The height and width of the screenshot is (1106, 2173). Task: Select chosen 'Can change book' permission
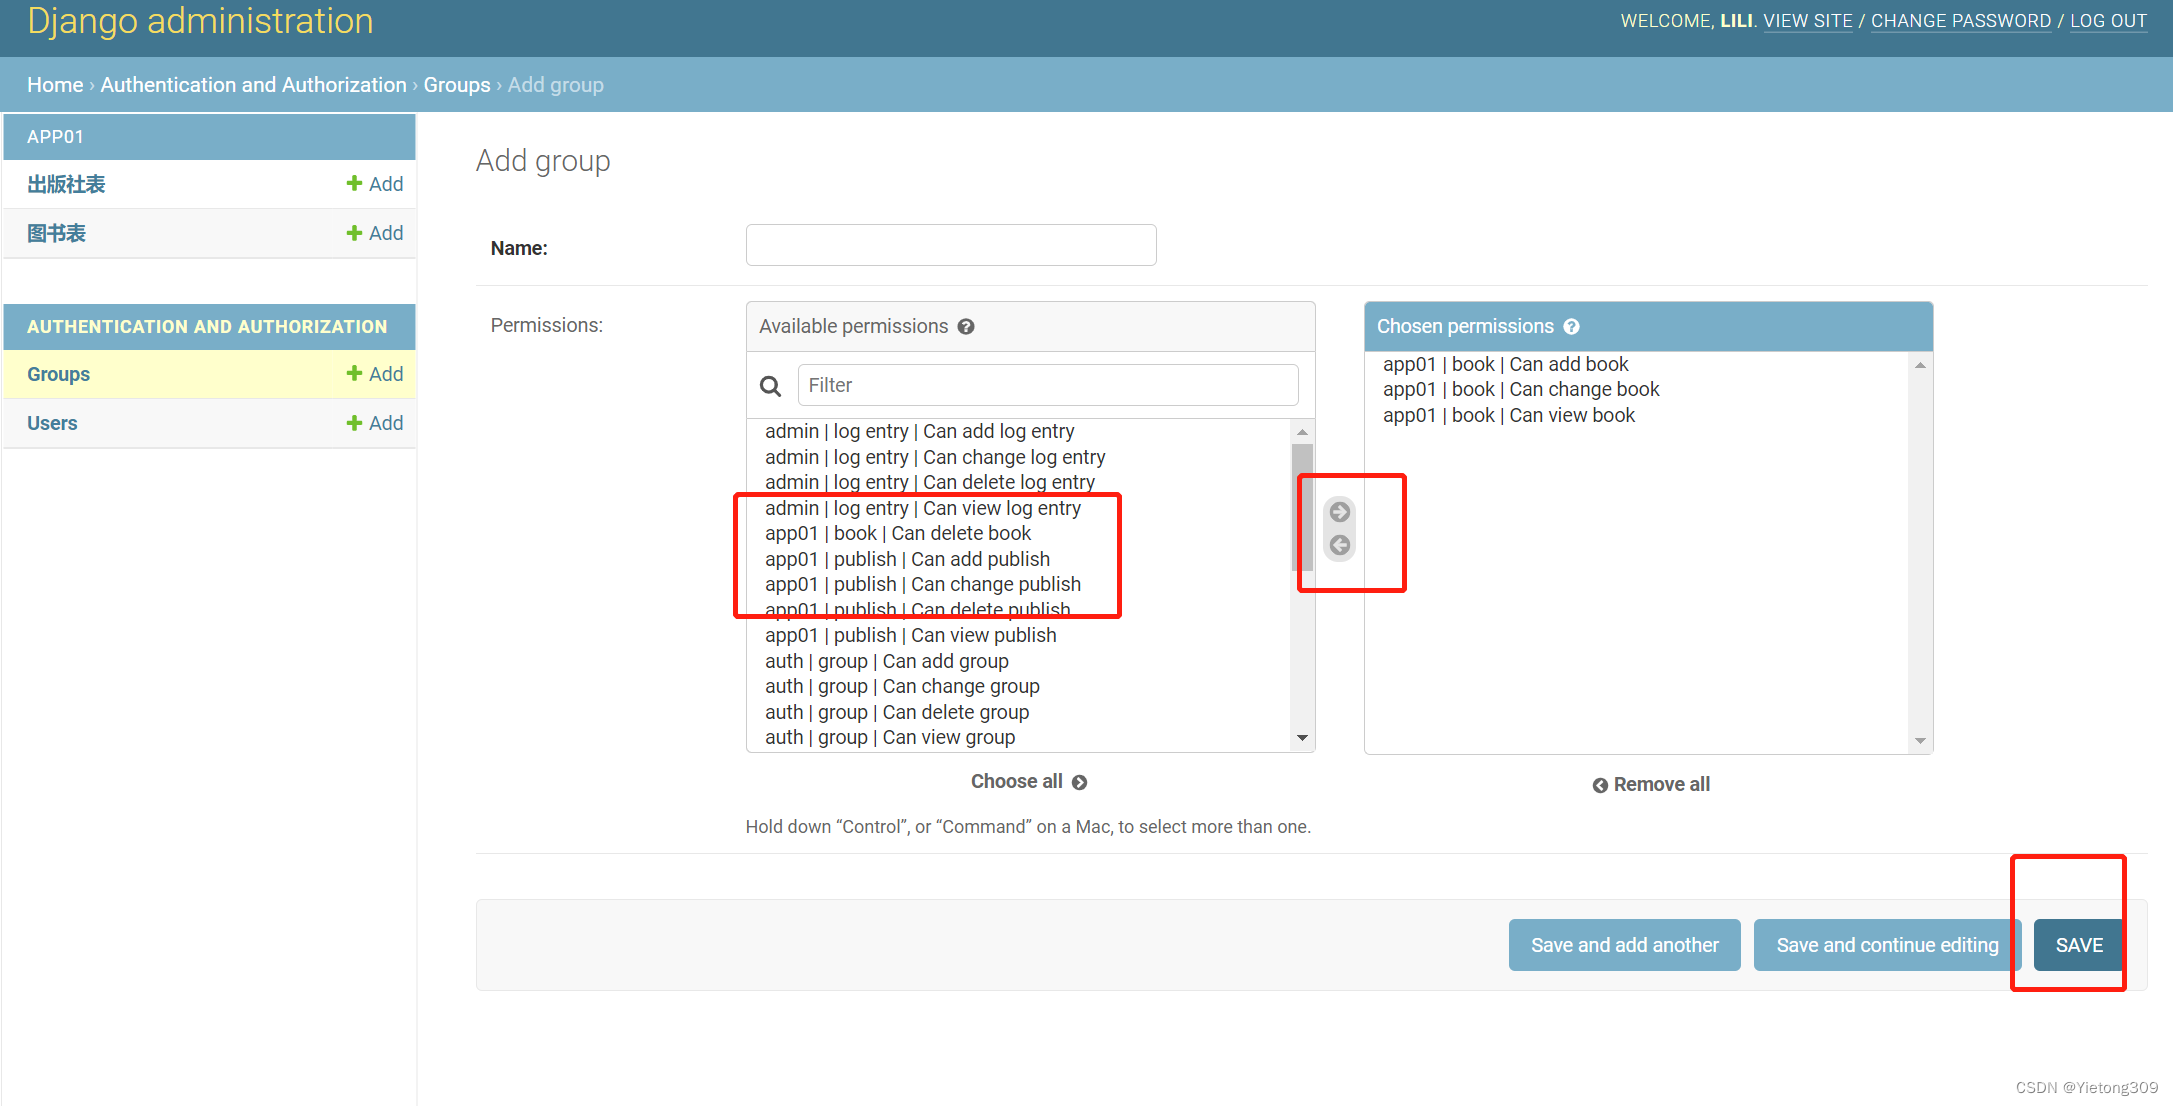(1520, 390)
